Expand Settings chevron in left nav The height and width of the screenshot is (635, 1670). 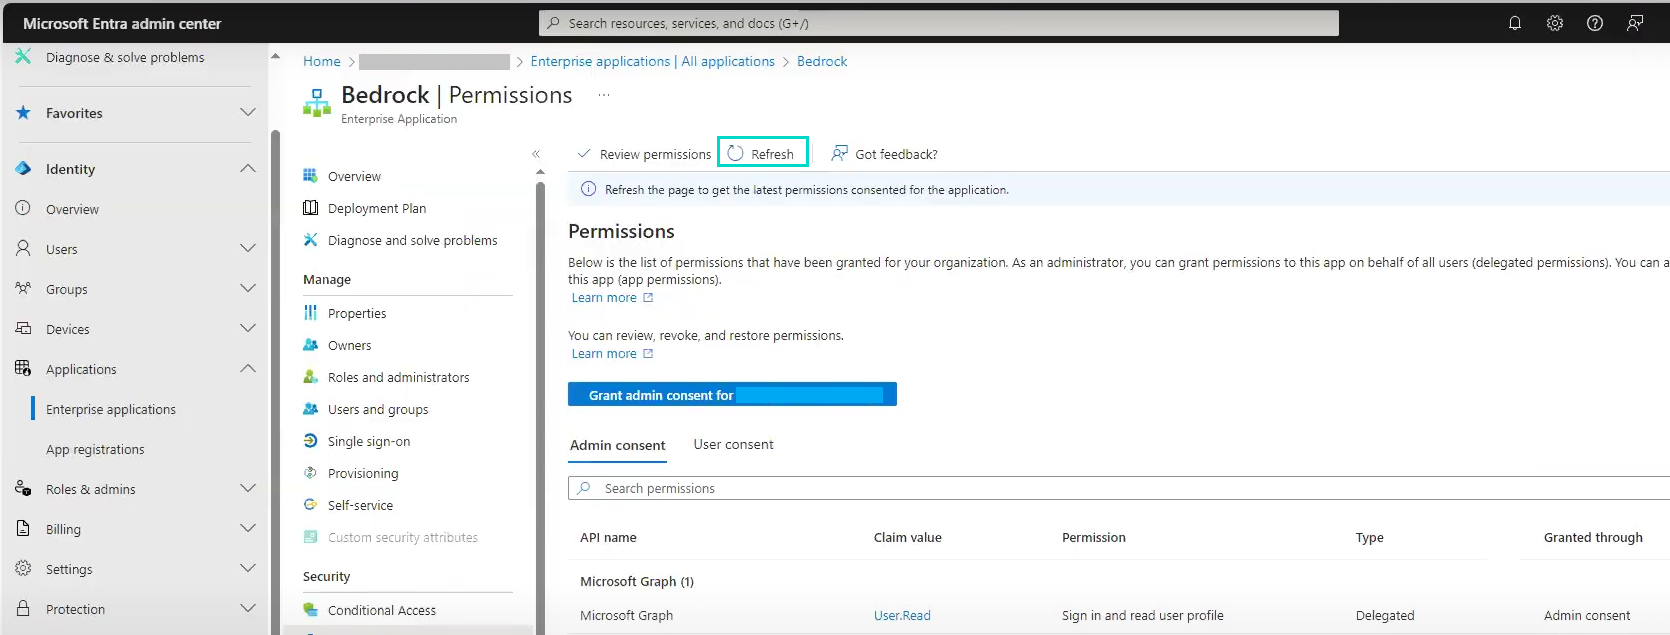click(248, 569)
